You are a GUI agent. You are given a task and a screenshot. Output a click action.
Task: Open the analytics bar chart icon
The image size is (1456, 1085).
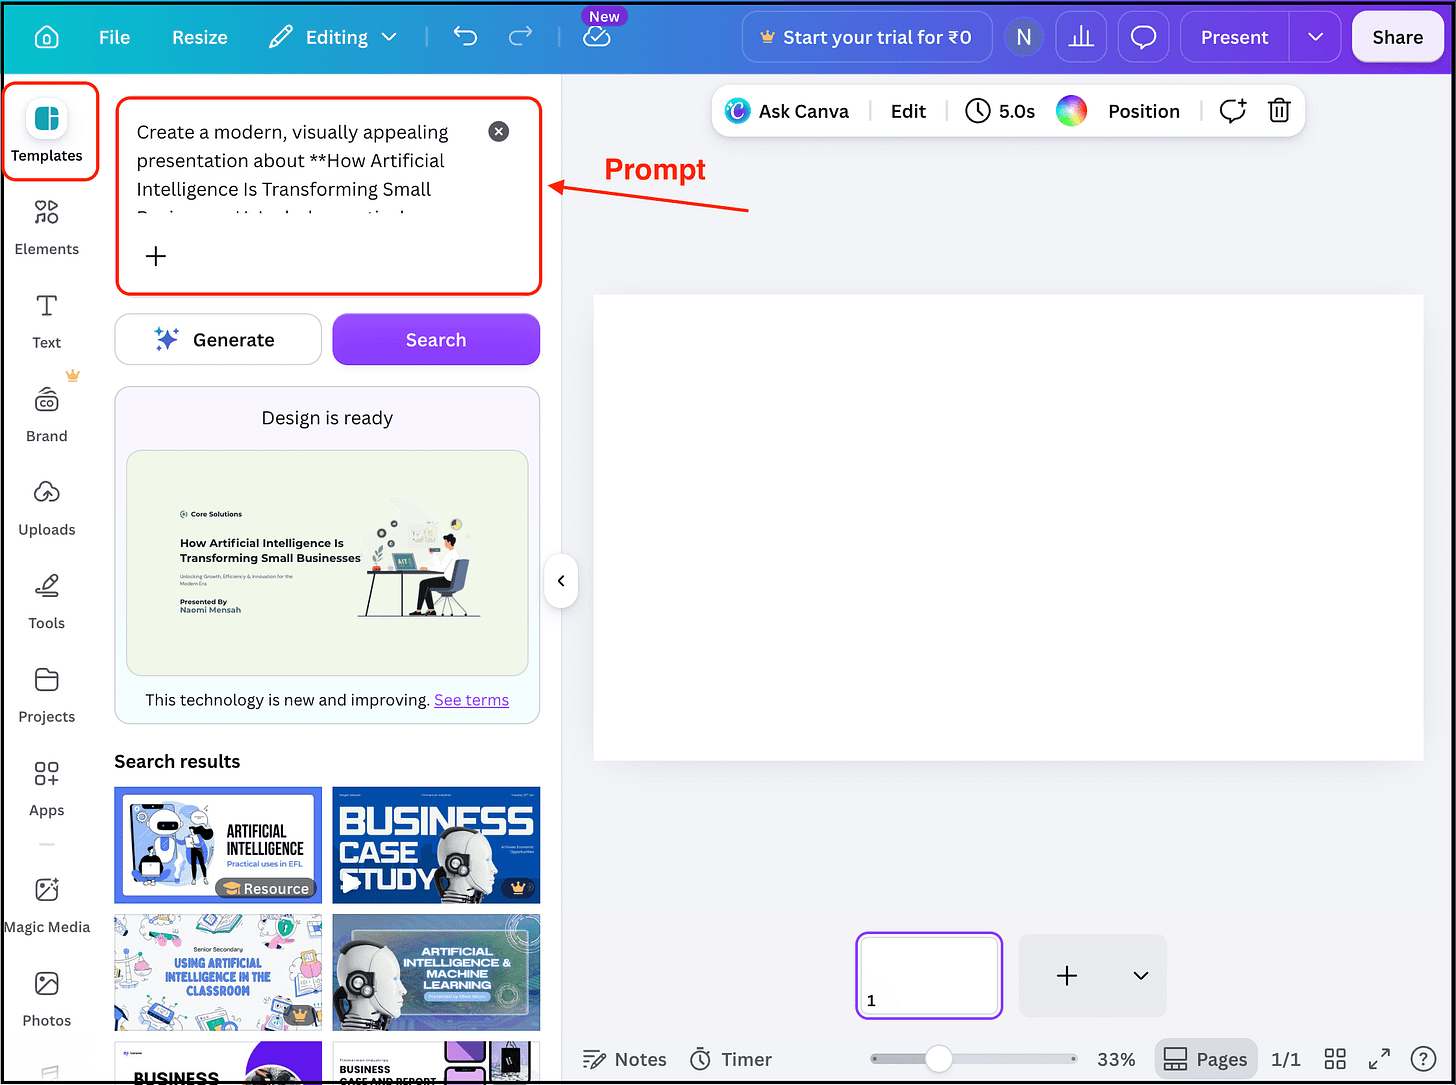coord(1081,37)
